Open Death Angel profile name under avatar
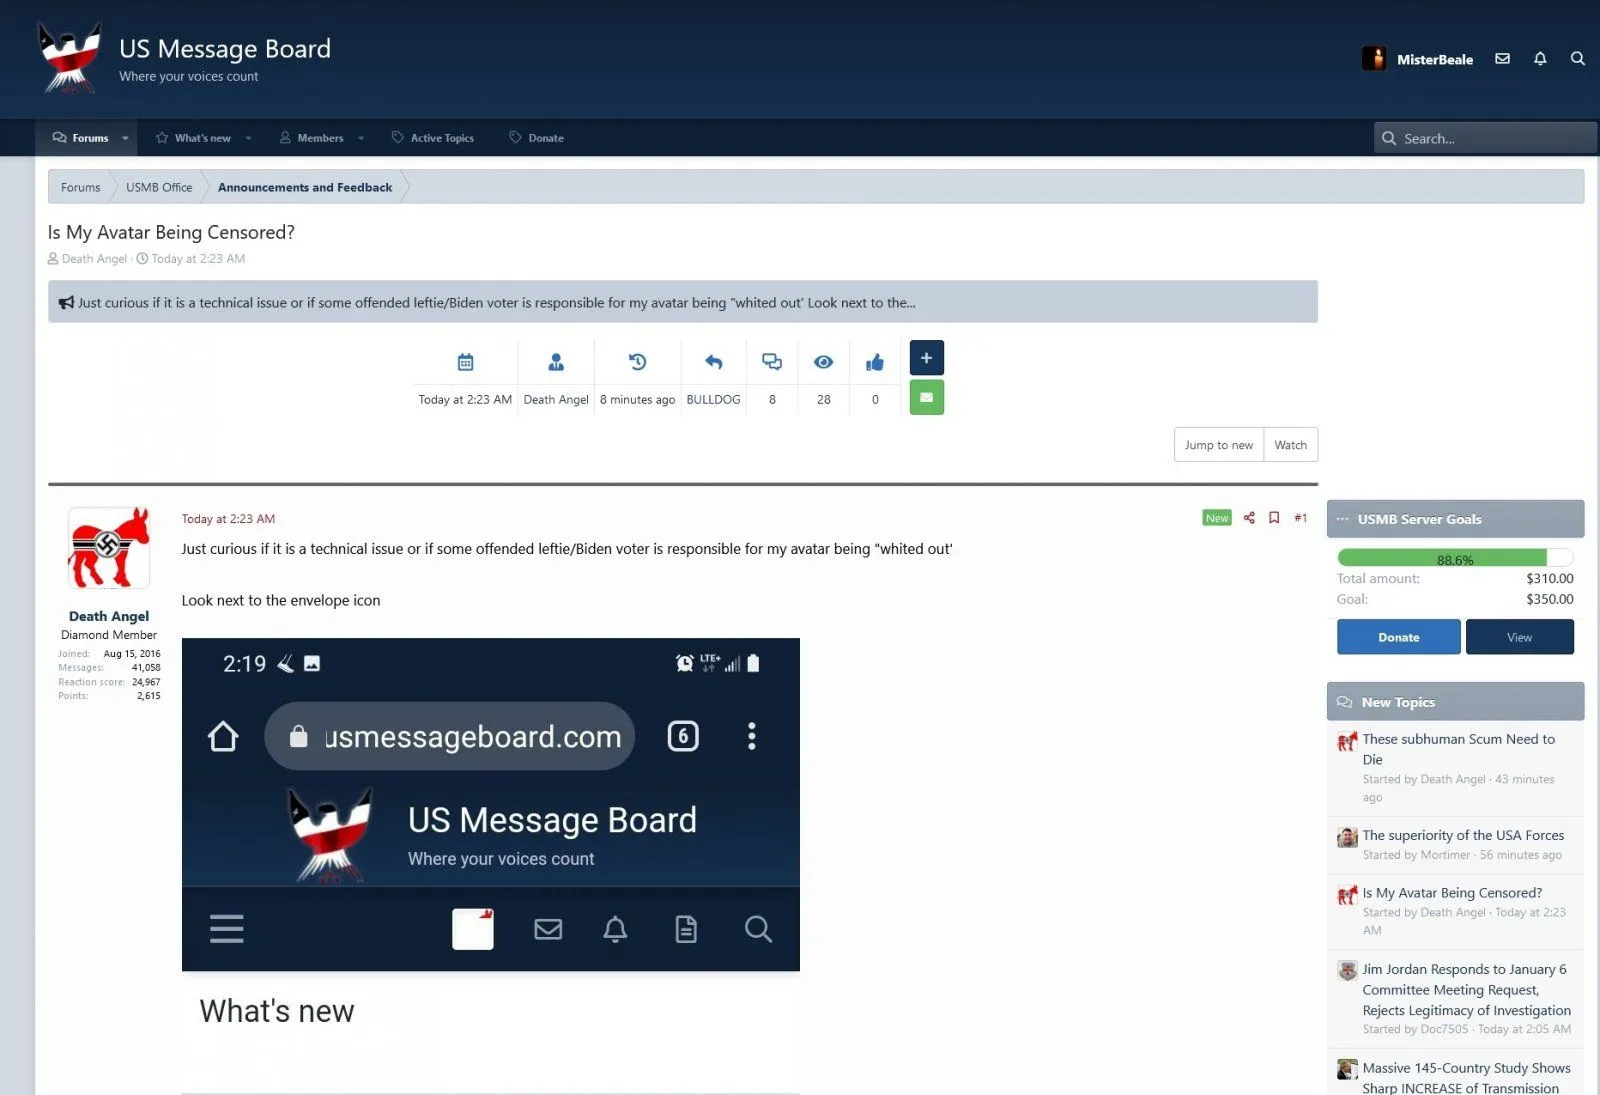 tap(109, 616)
